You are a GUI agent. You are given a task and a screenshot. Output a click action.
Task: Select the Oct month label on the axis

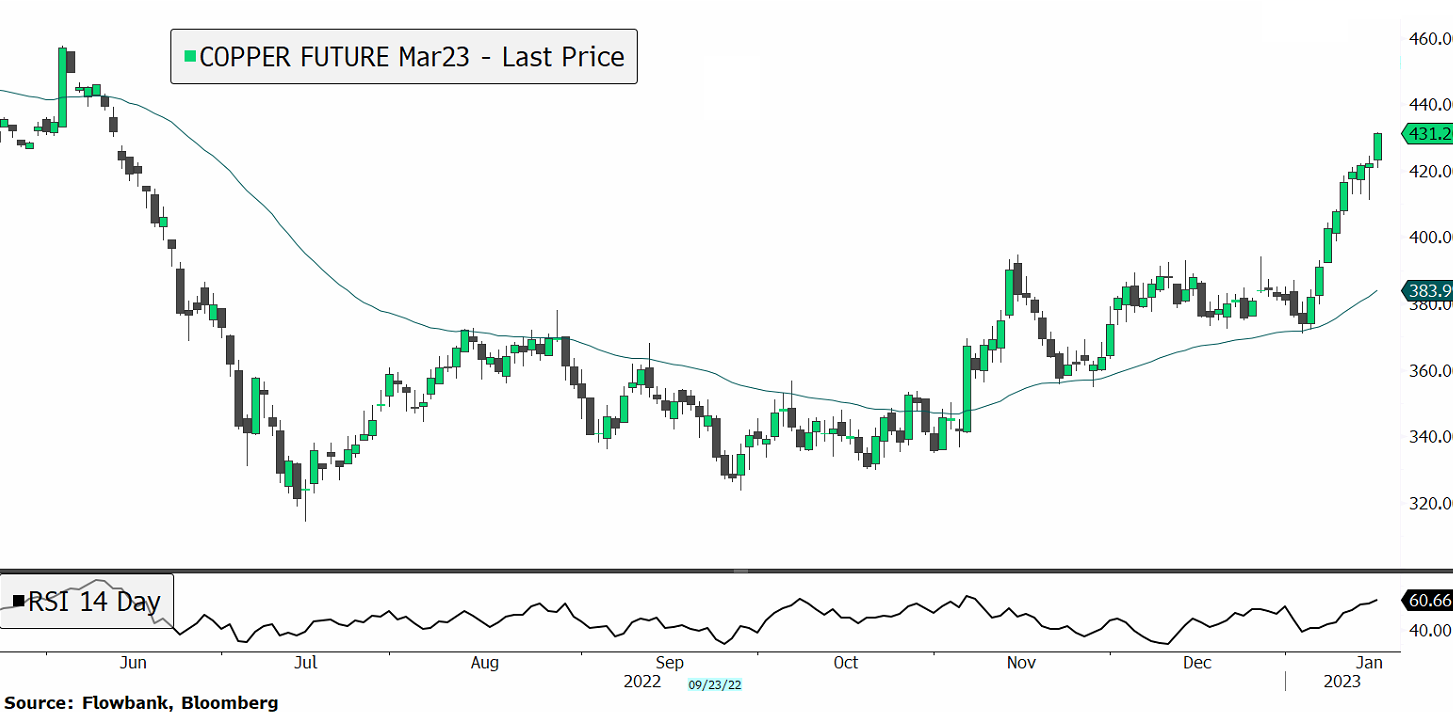846,663
